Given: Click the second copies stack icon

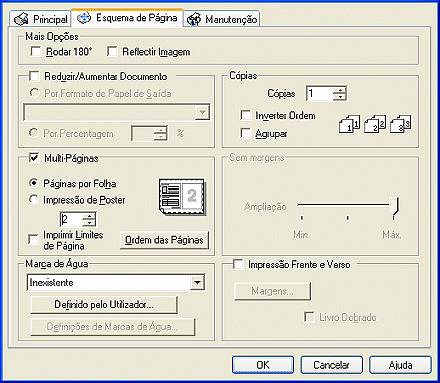Looking at the screenshot, I should pyautogui.click(x=375, y=124).
